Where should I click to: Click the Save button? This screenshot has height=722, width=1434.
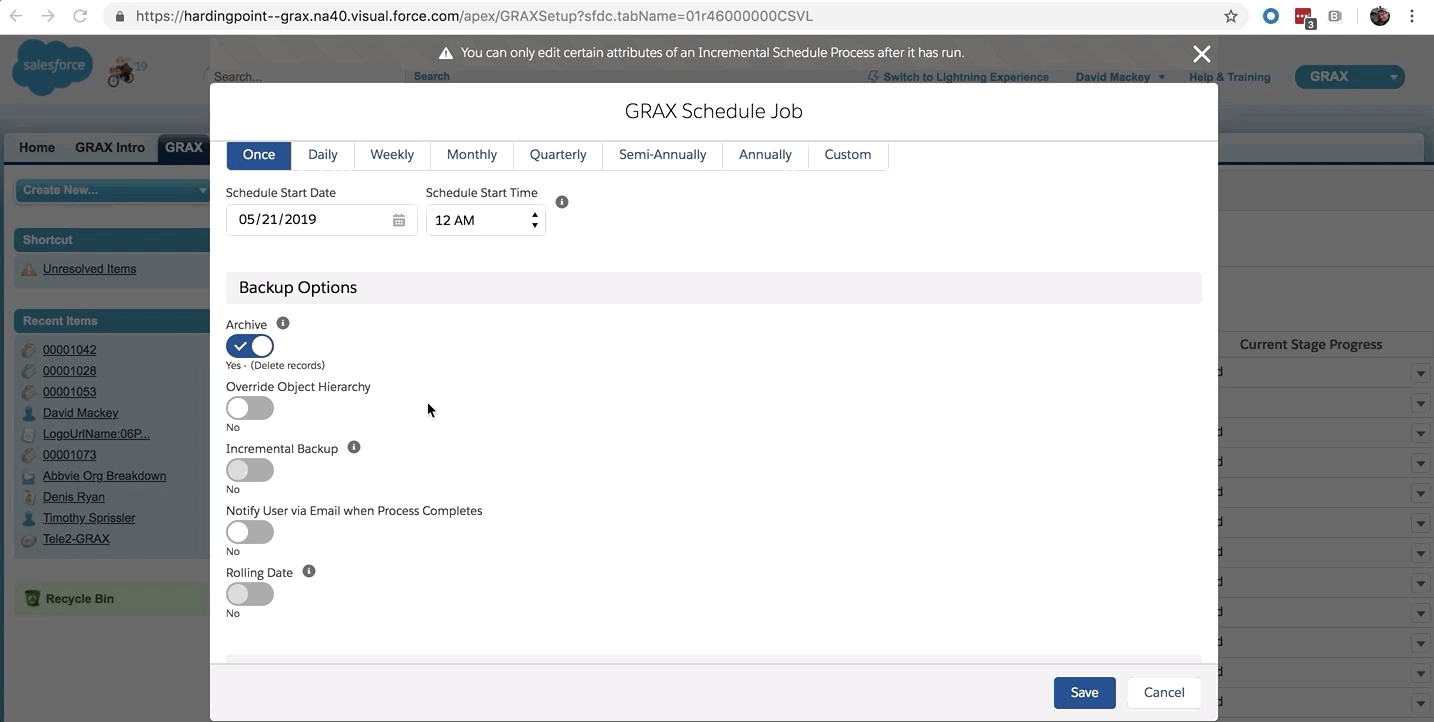pyautogui.click(x=1085, y=693)
